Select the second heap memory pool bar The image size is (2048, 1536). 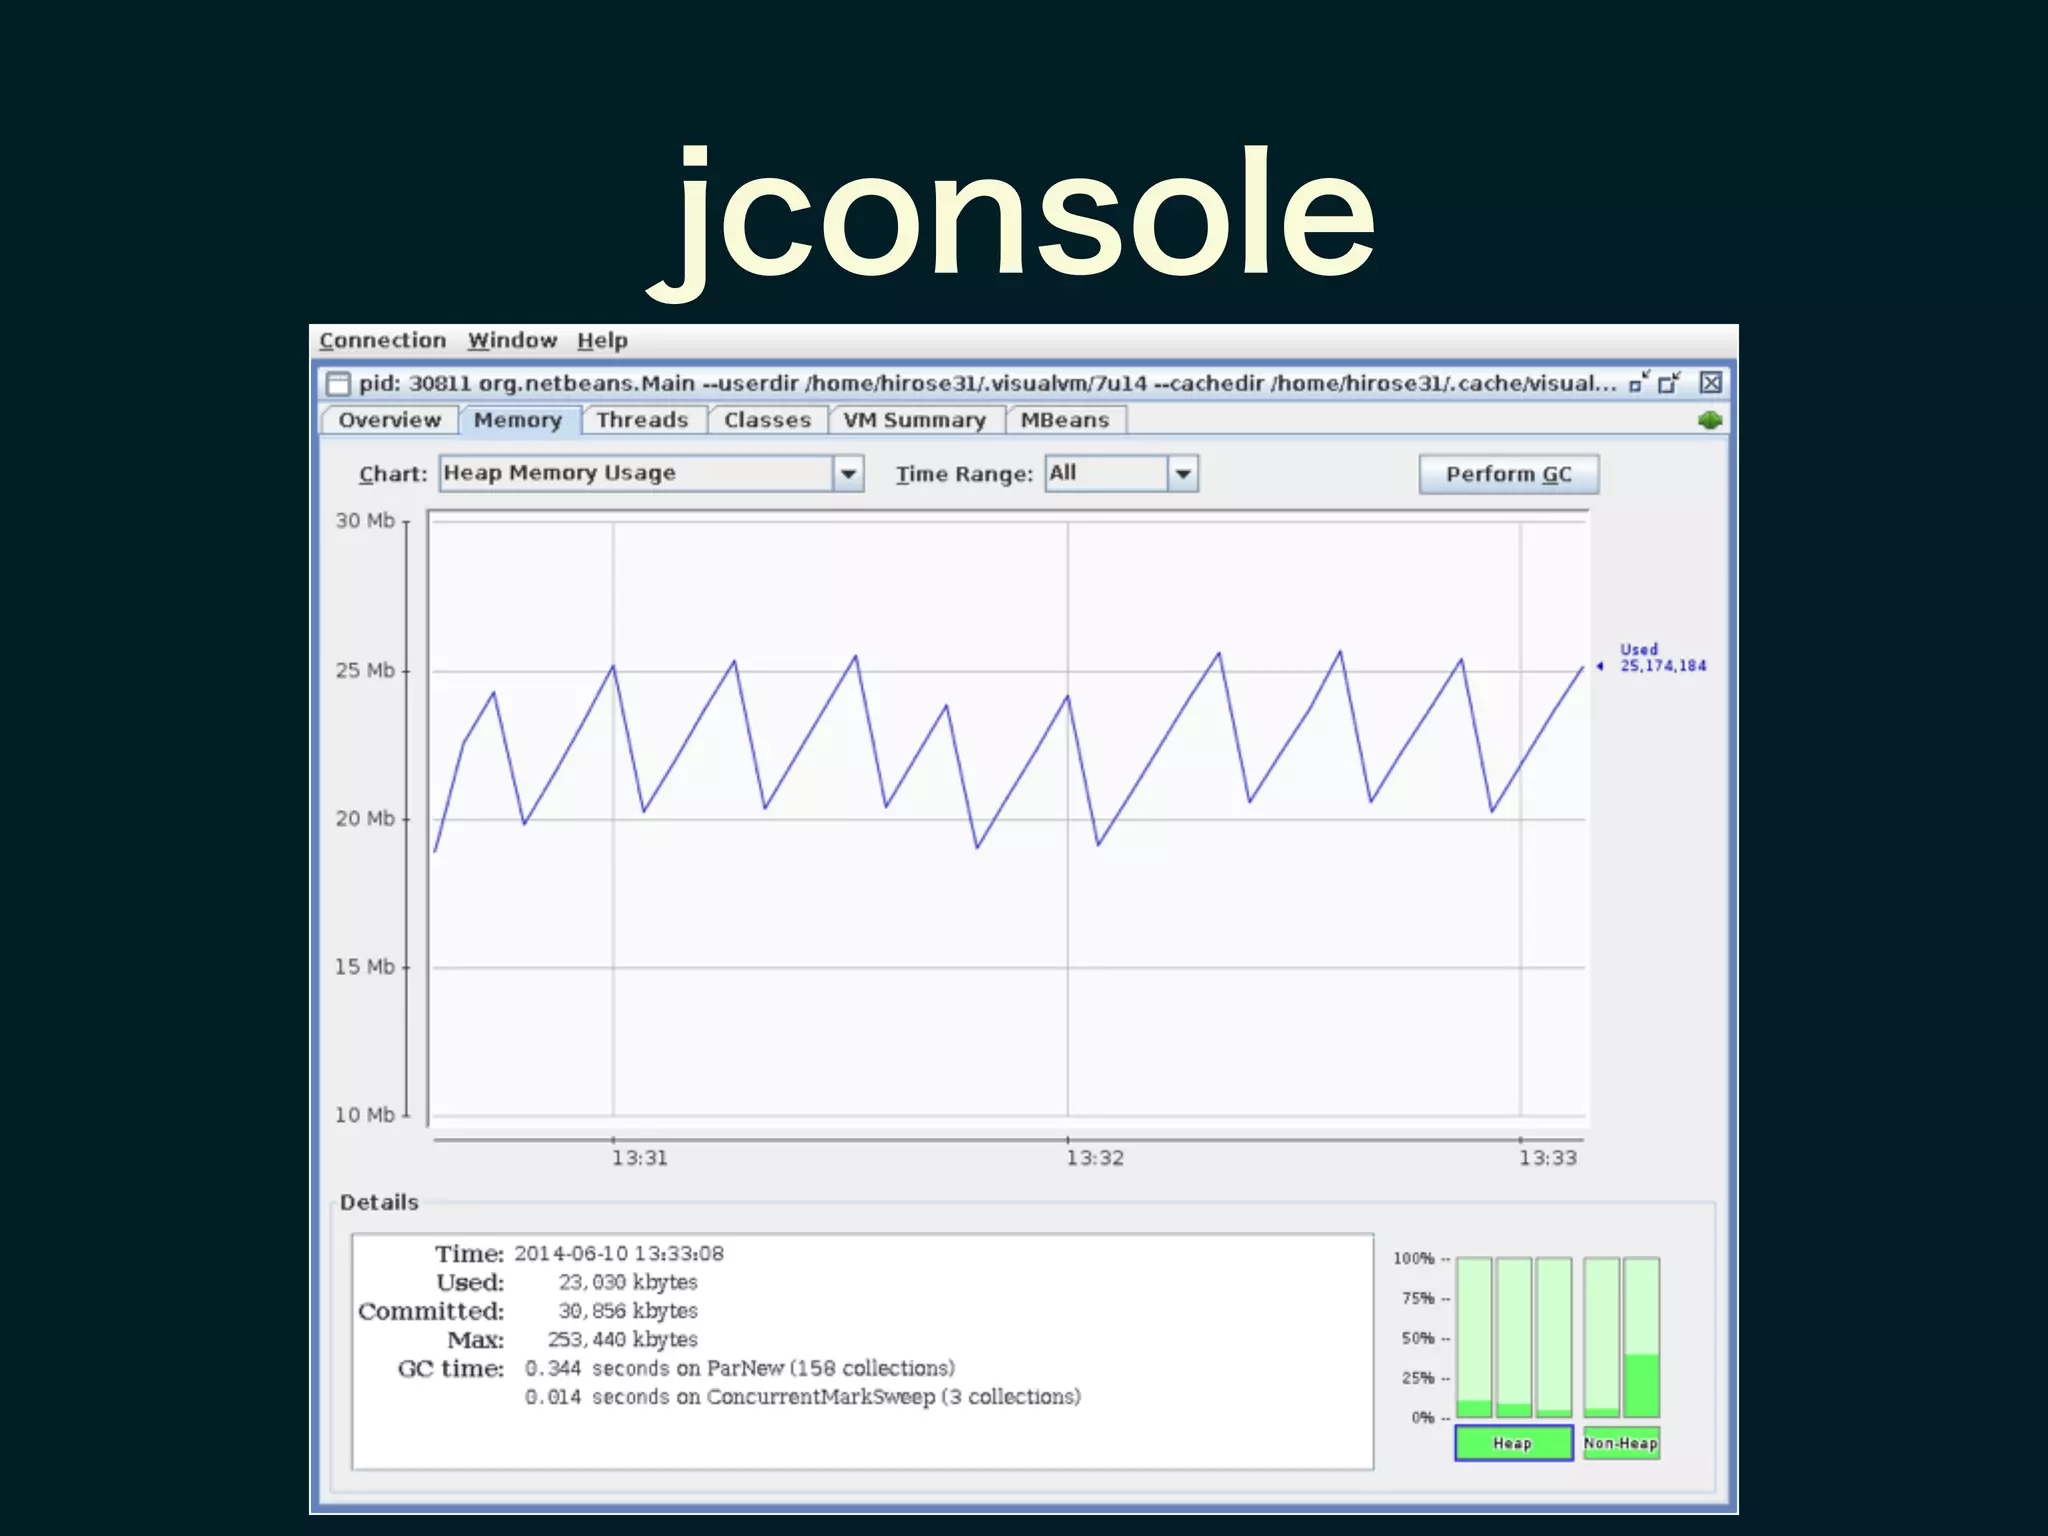[x=1513, y=1337]
